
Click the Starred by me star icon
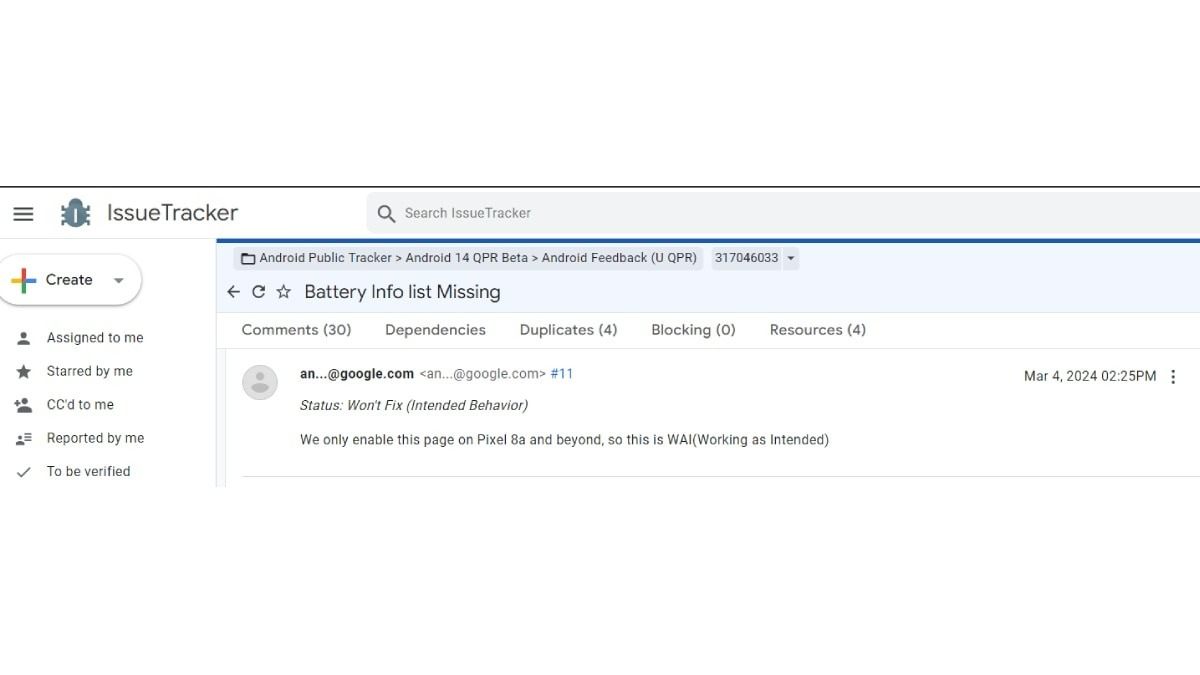click(x=24, y=371)
